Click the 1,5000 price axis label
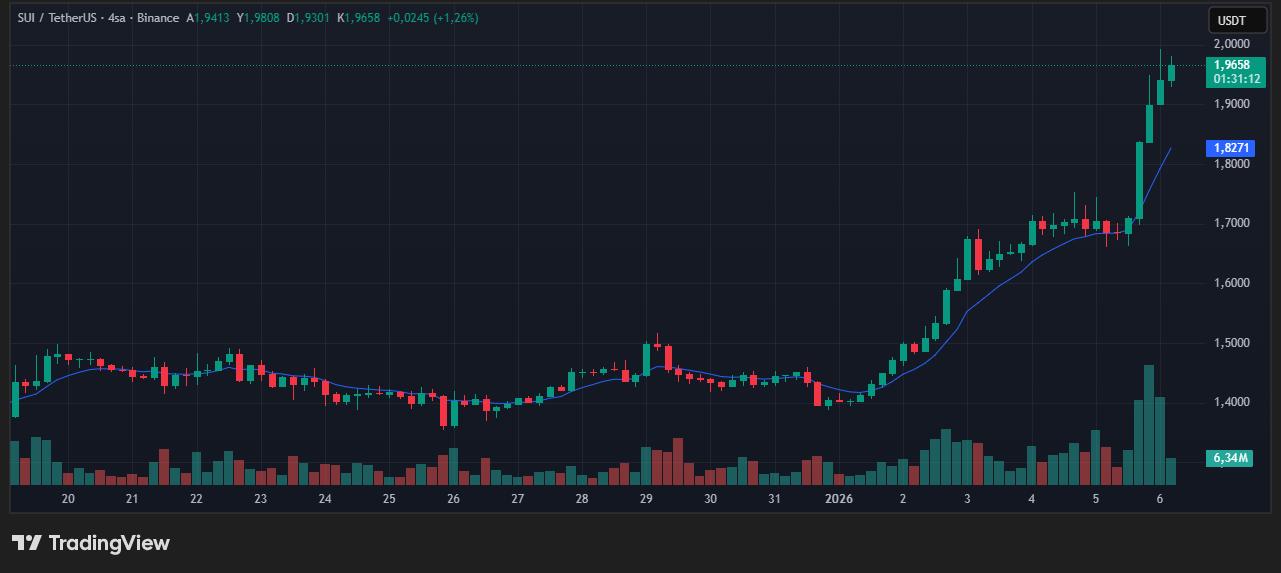The height and width of the screenshot is (573, 1281). pos(1230,343)
